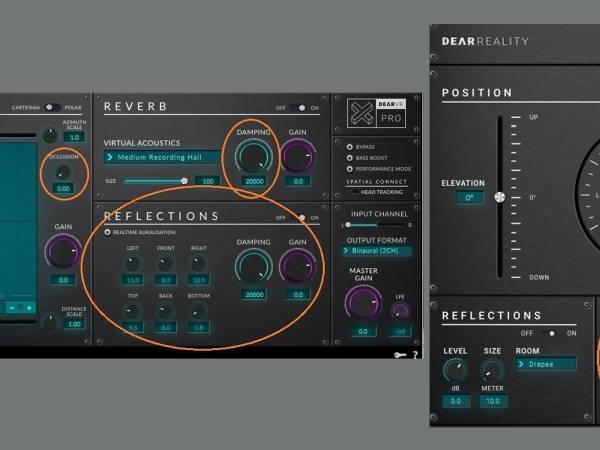
Task: Enable the Bass Boost option
Action: [x=349, y=158]
